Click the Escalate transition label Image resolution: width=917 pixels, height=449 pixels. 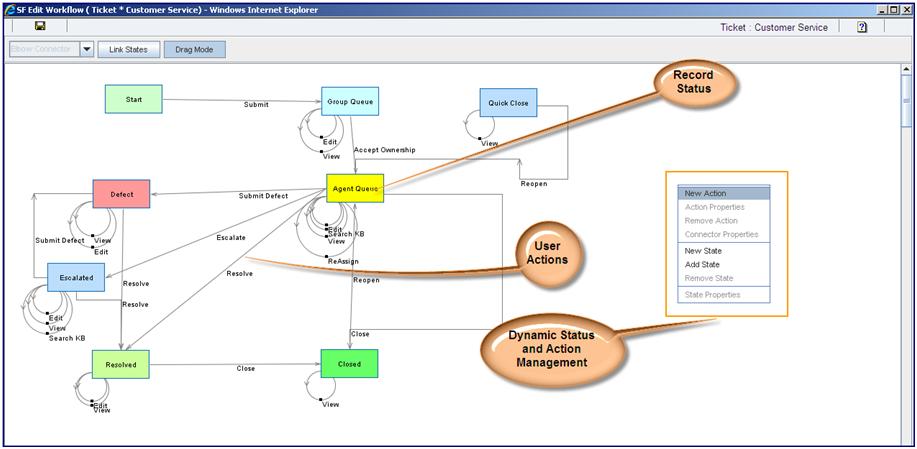pos(231,238)
